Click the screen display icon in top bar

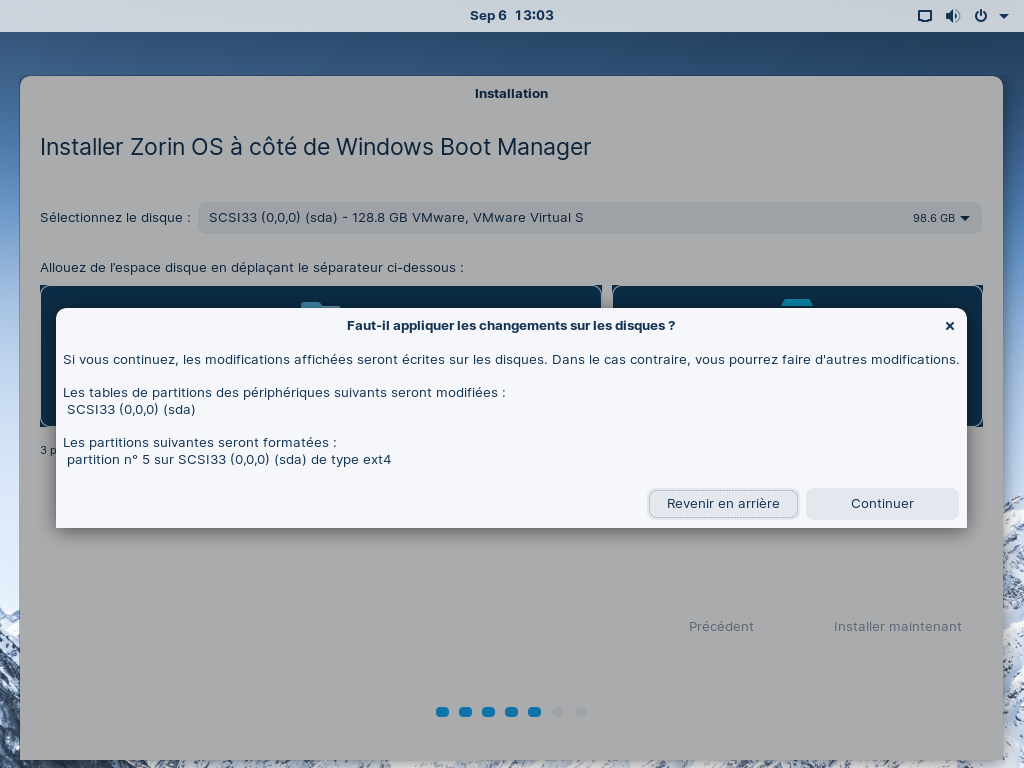tap(925, 16)
